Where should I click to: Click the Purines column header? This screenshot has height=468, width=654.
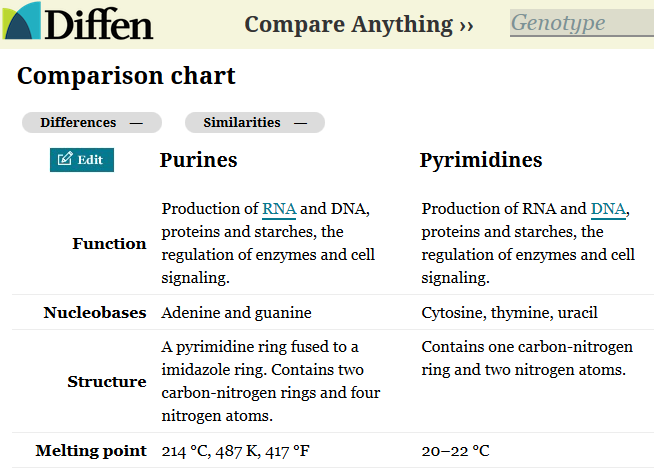[x=199, y=160]
